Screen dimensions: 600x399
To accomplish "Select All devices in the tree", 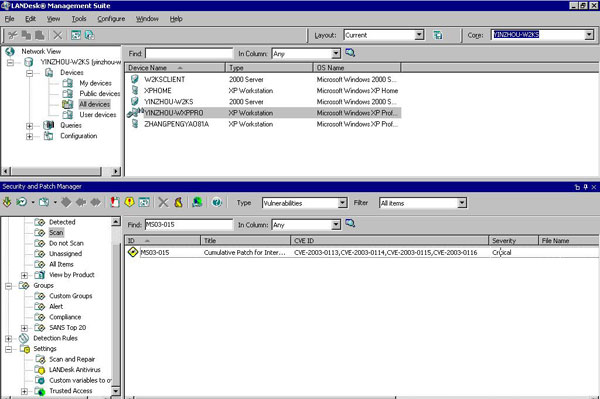I will click(95, 104).
